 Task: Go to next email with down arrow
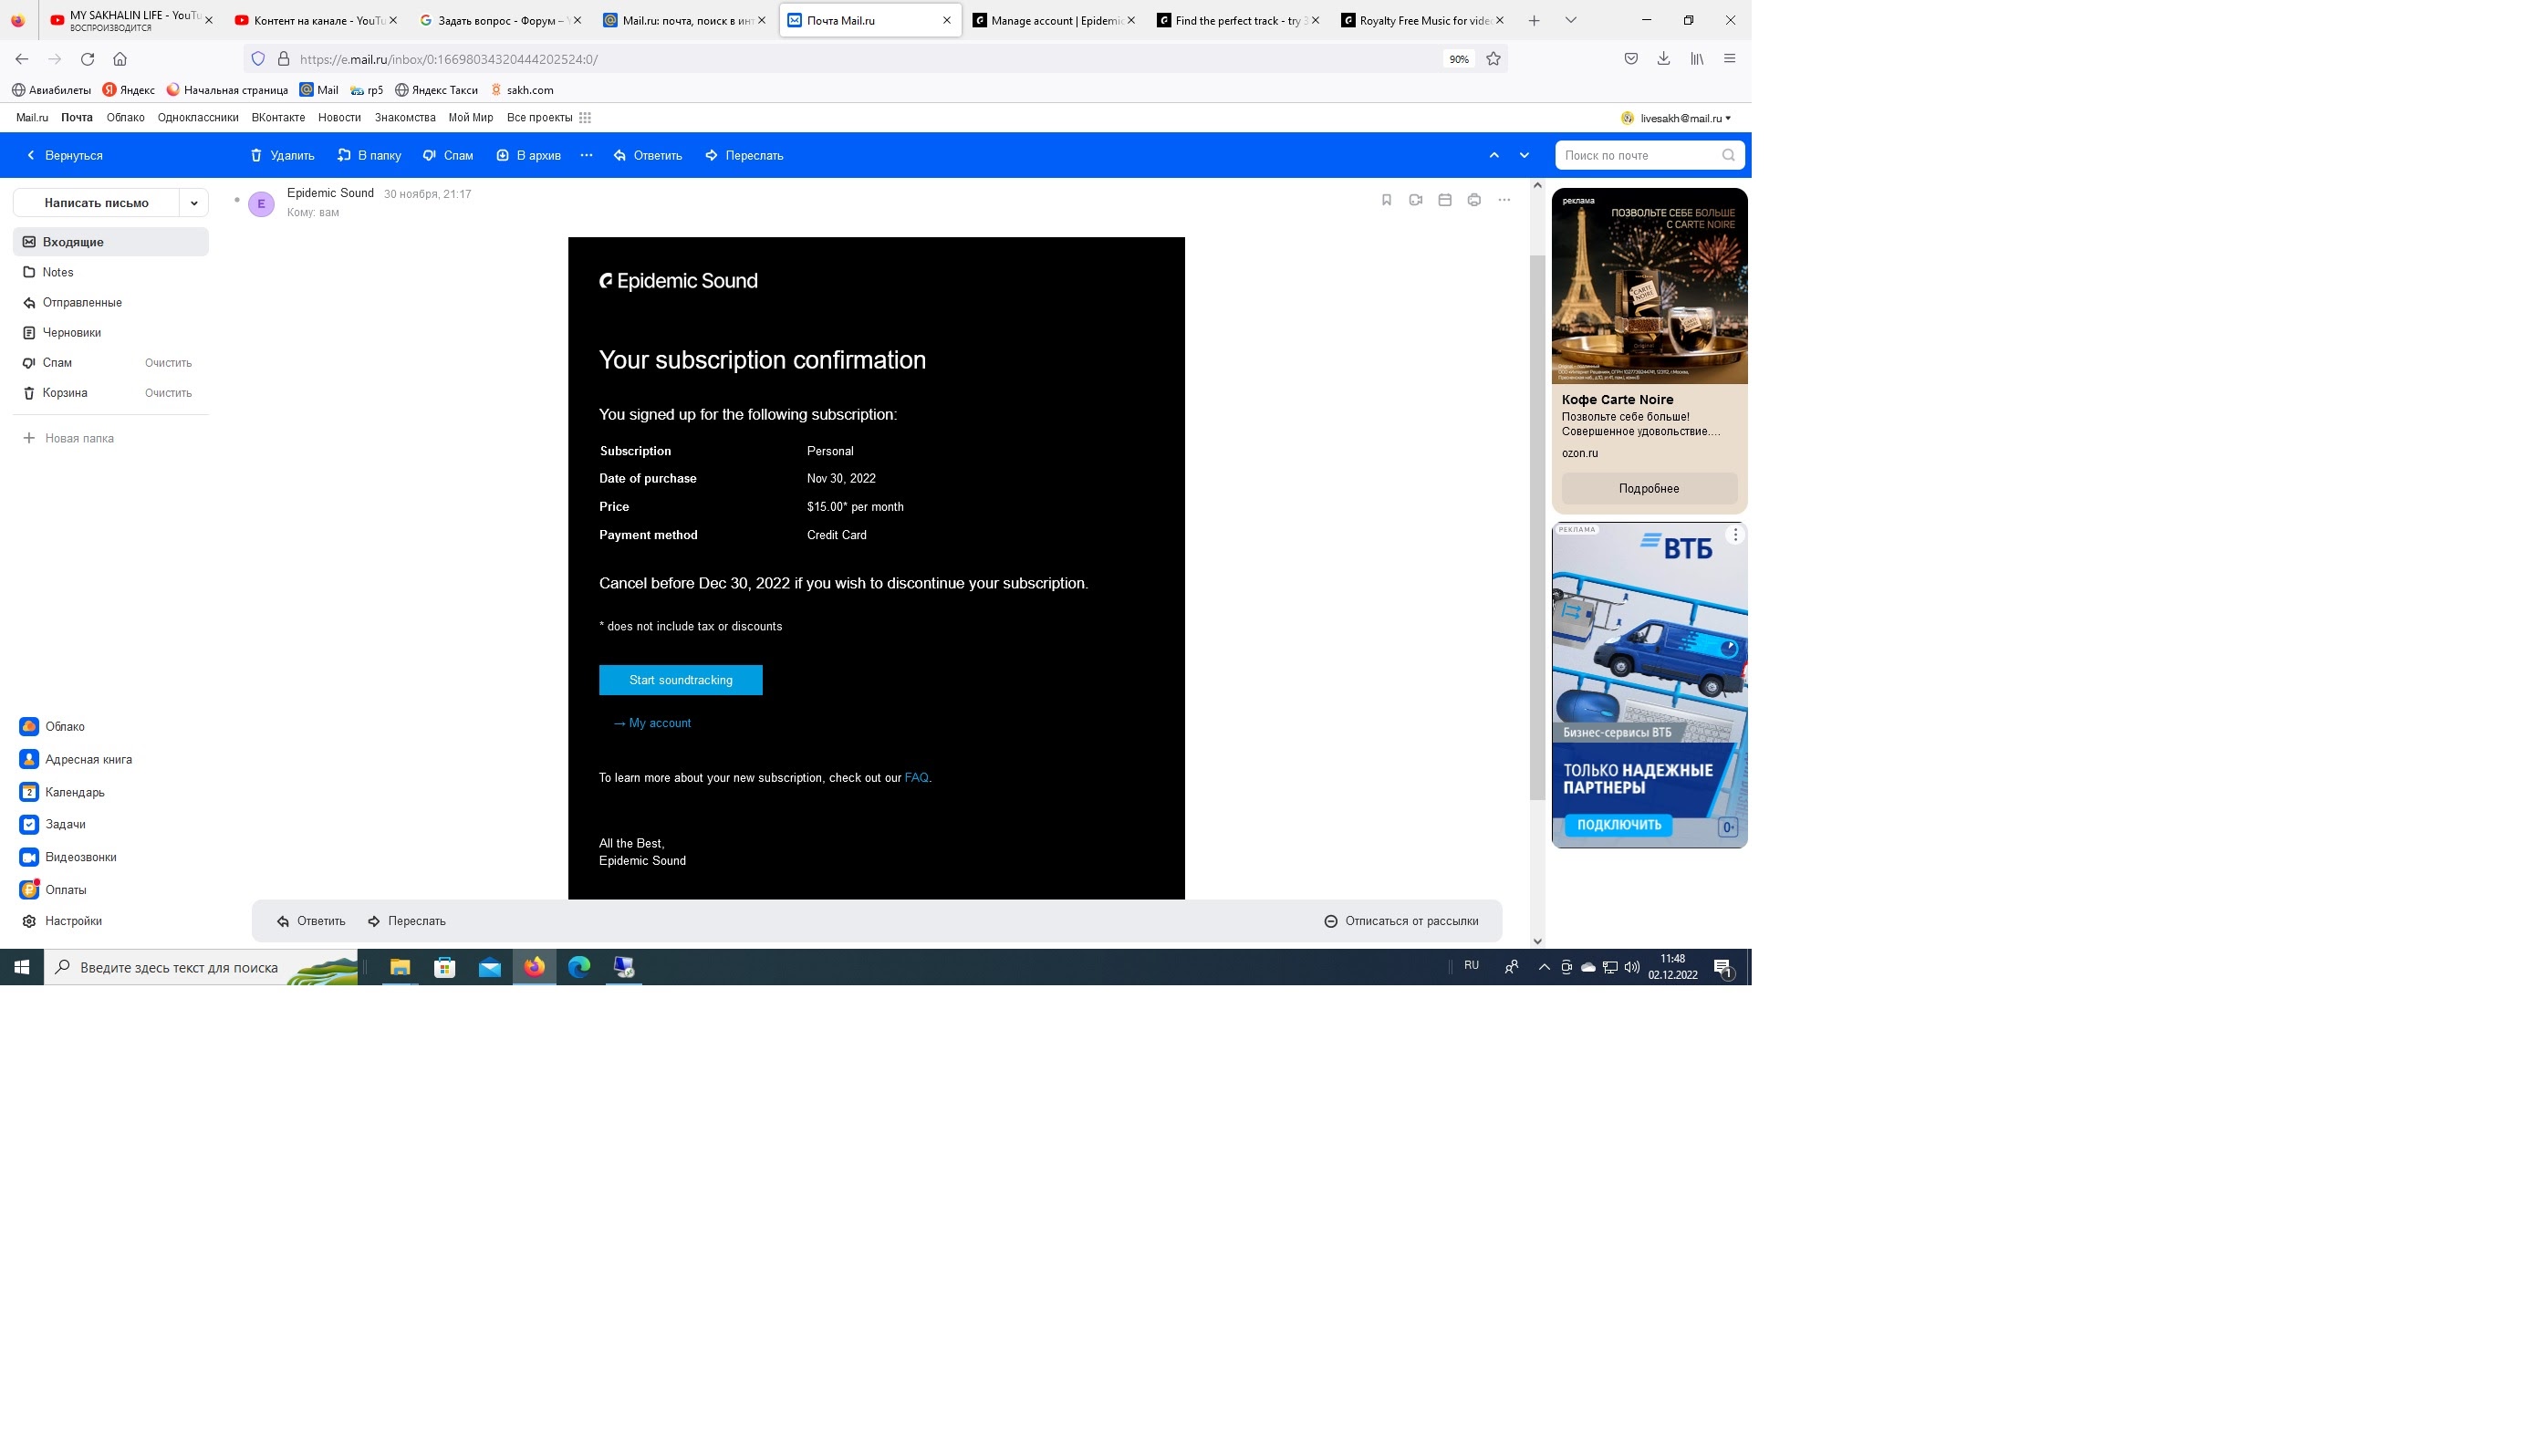click(1524, 155)
